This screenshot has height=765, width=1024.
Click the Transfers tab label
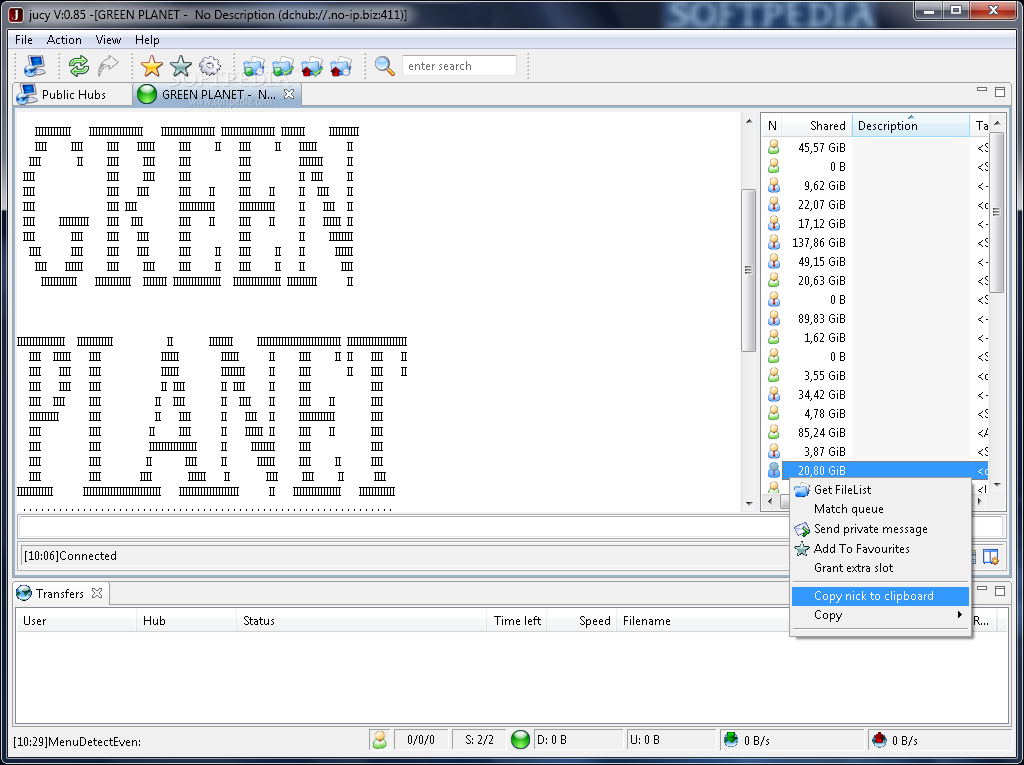point(59,593)
